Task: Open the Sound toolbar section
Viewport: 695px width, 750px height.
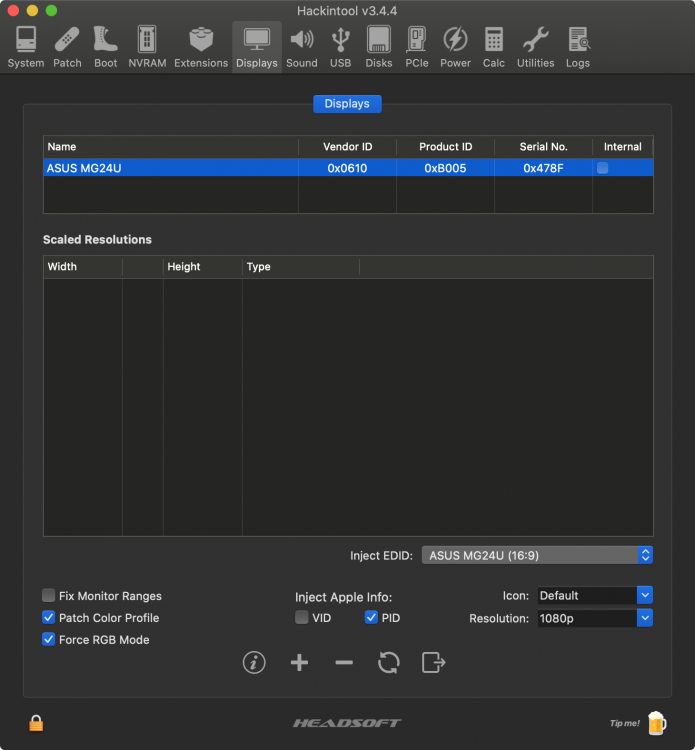Action: tap(302, 47)
